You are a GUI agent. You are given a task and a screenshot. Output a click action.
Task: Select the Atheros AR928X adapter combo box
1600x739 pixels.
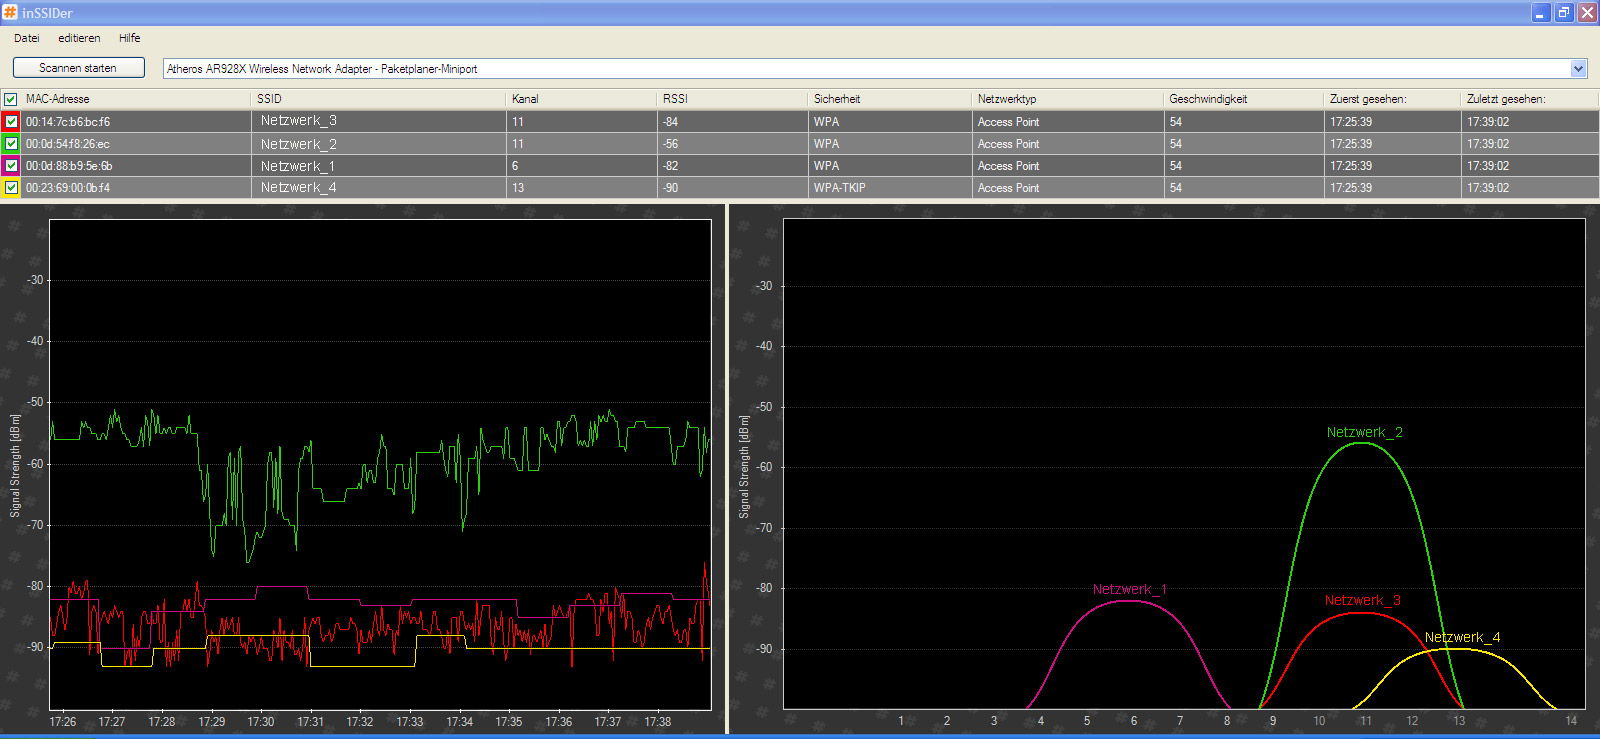[x=875, y=68]
